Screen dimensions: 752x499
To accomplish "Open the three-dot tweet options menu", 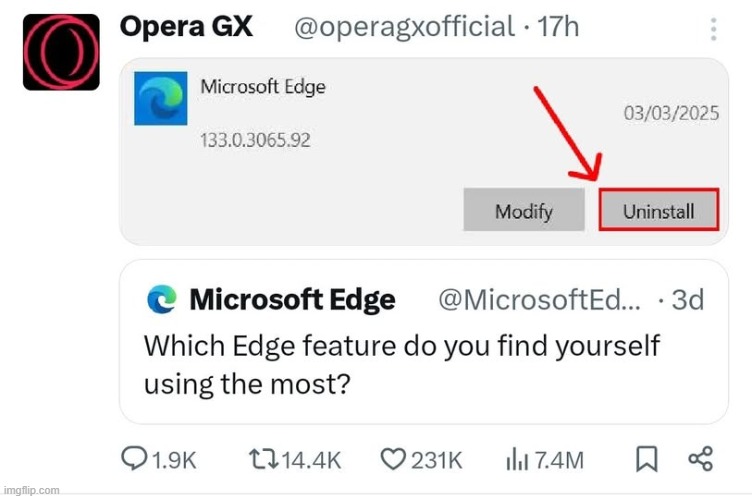I will pyautogui.click(x=713, y=29).
